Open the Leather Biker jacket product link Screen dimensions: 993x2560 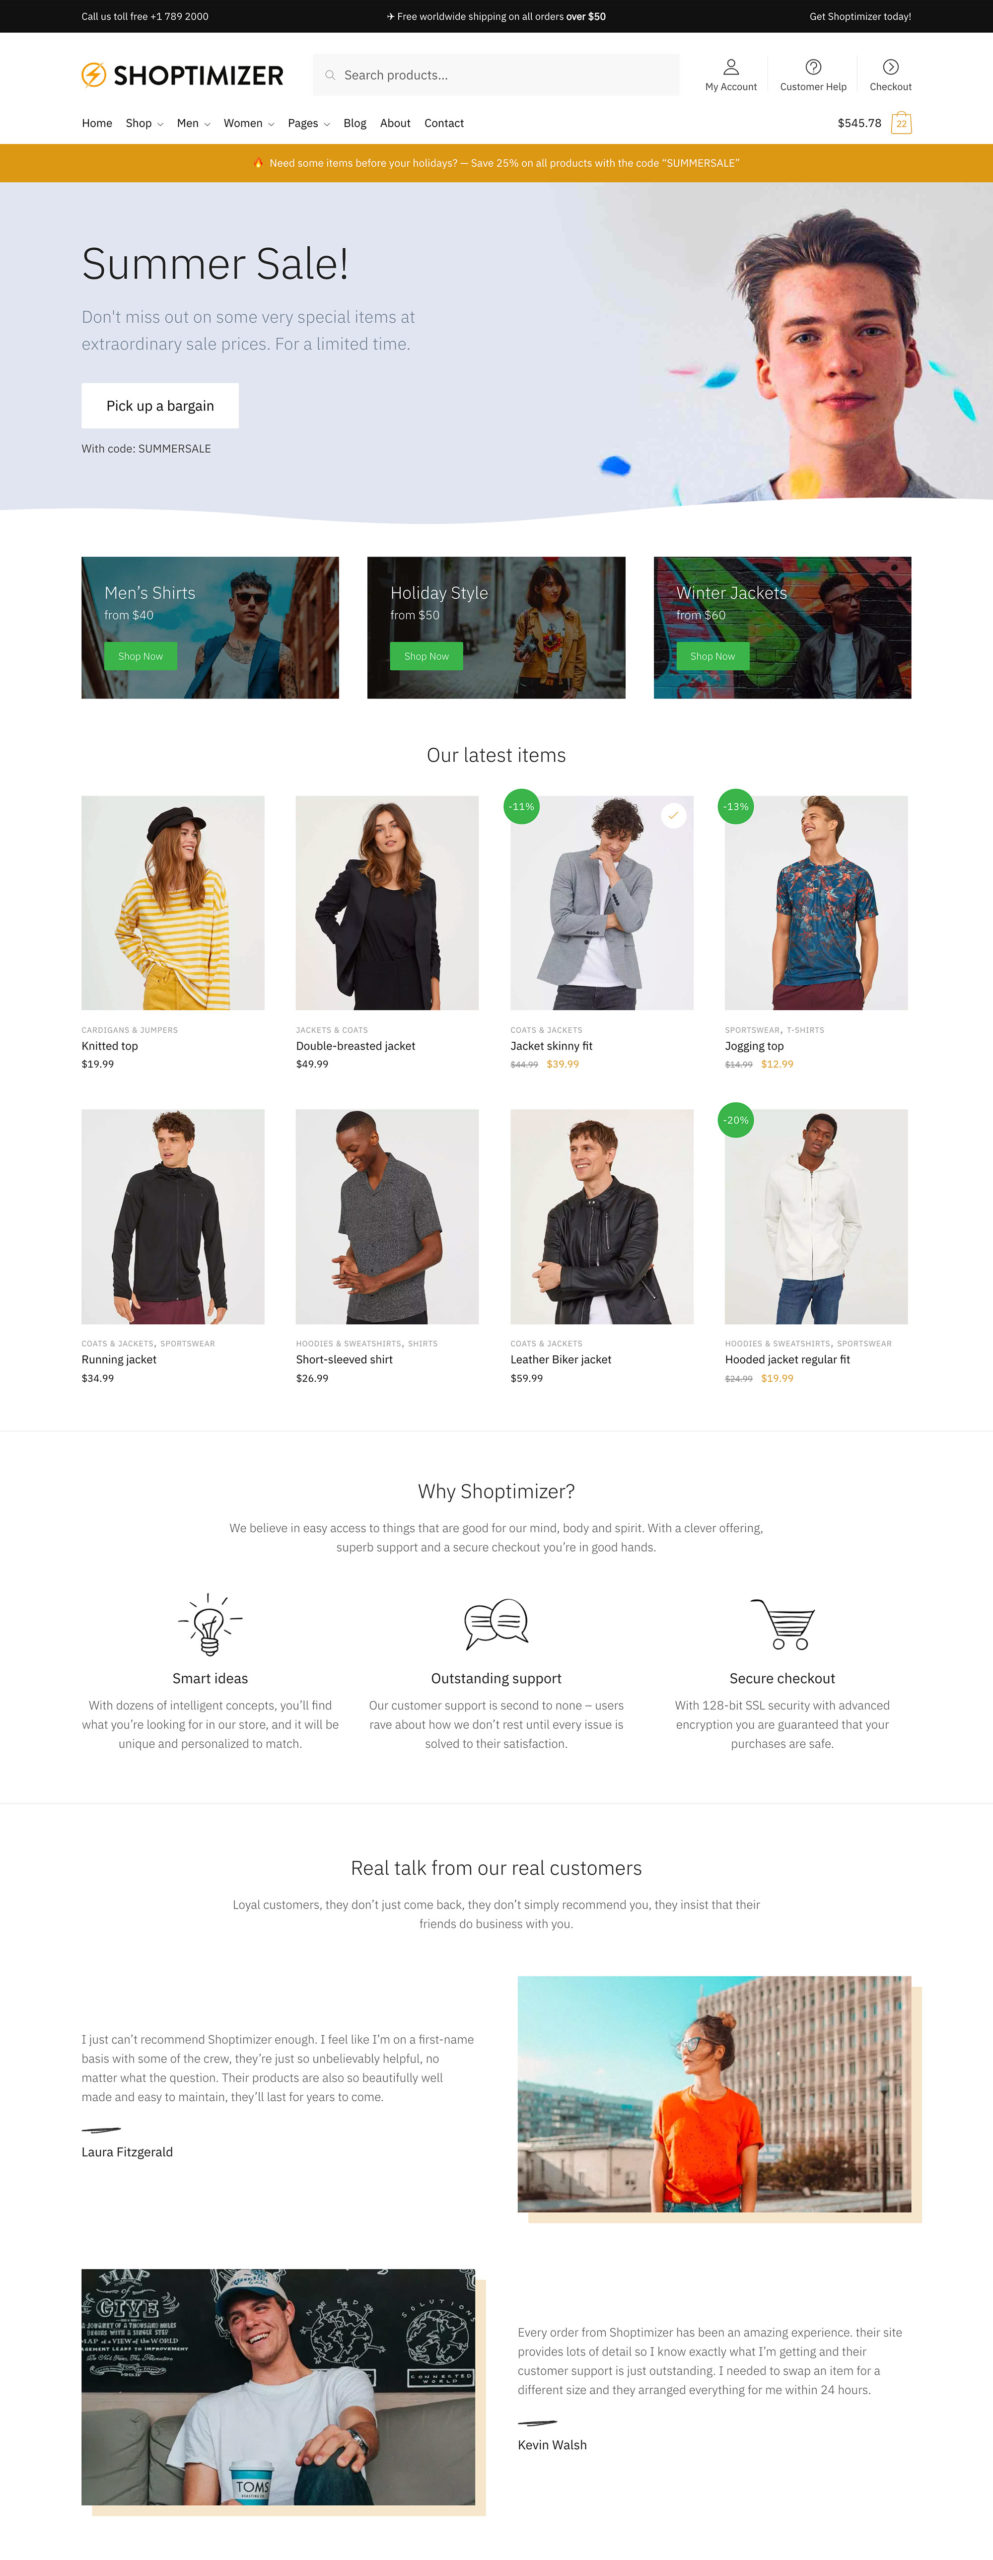click(x=561, y=1359)
